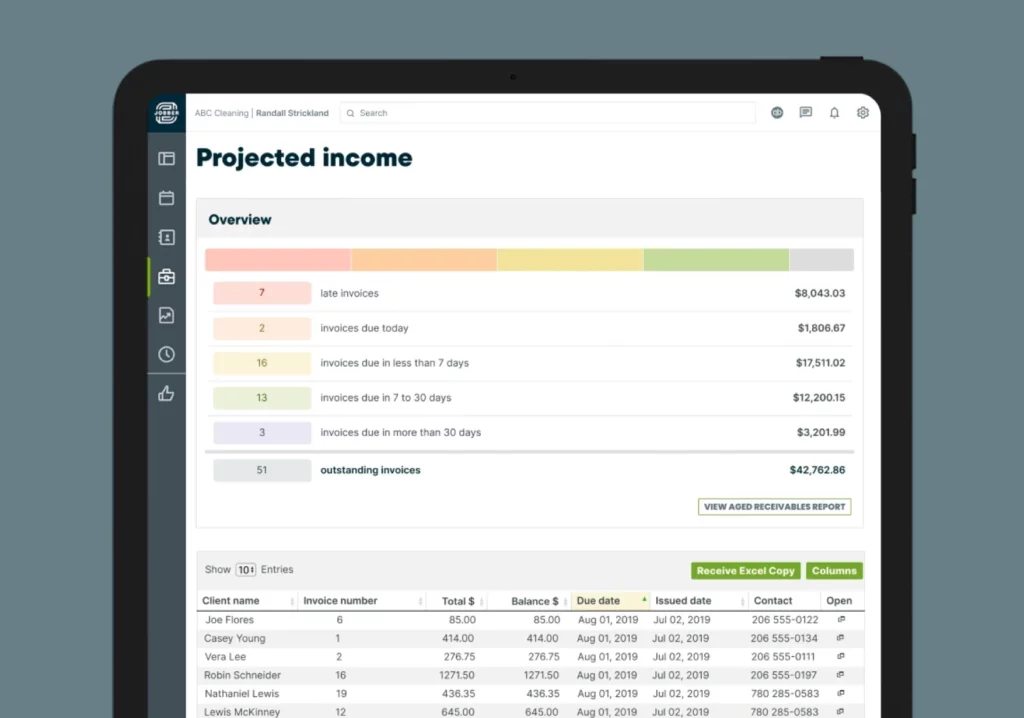The width and height of the screenshot is (1024, 718).
Task: Open the Show entries count dropdown
Action: [x=246, y=570]
